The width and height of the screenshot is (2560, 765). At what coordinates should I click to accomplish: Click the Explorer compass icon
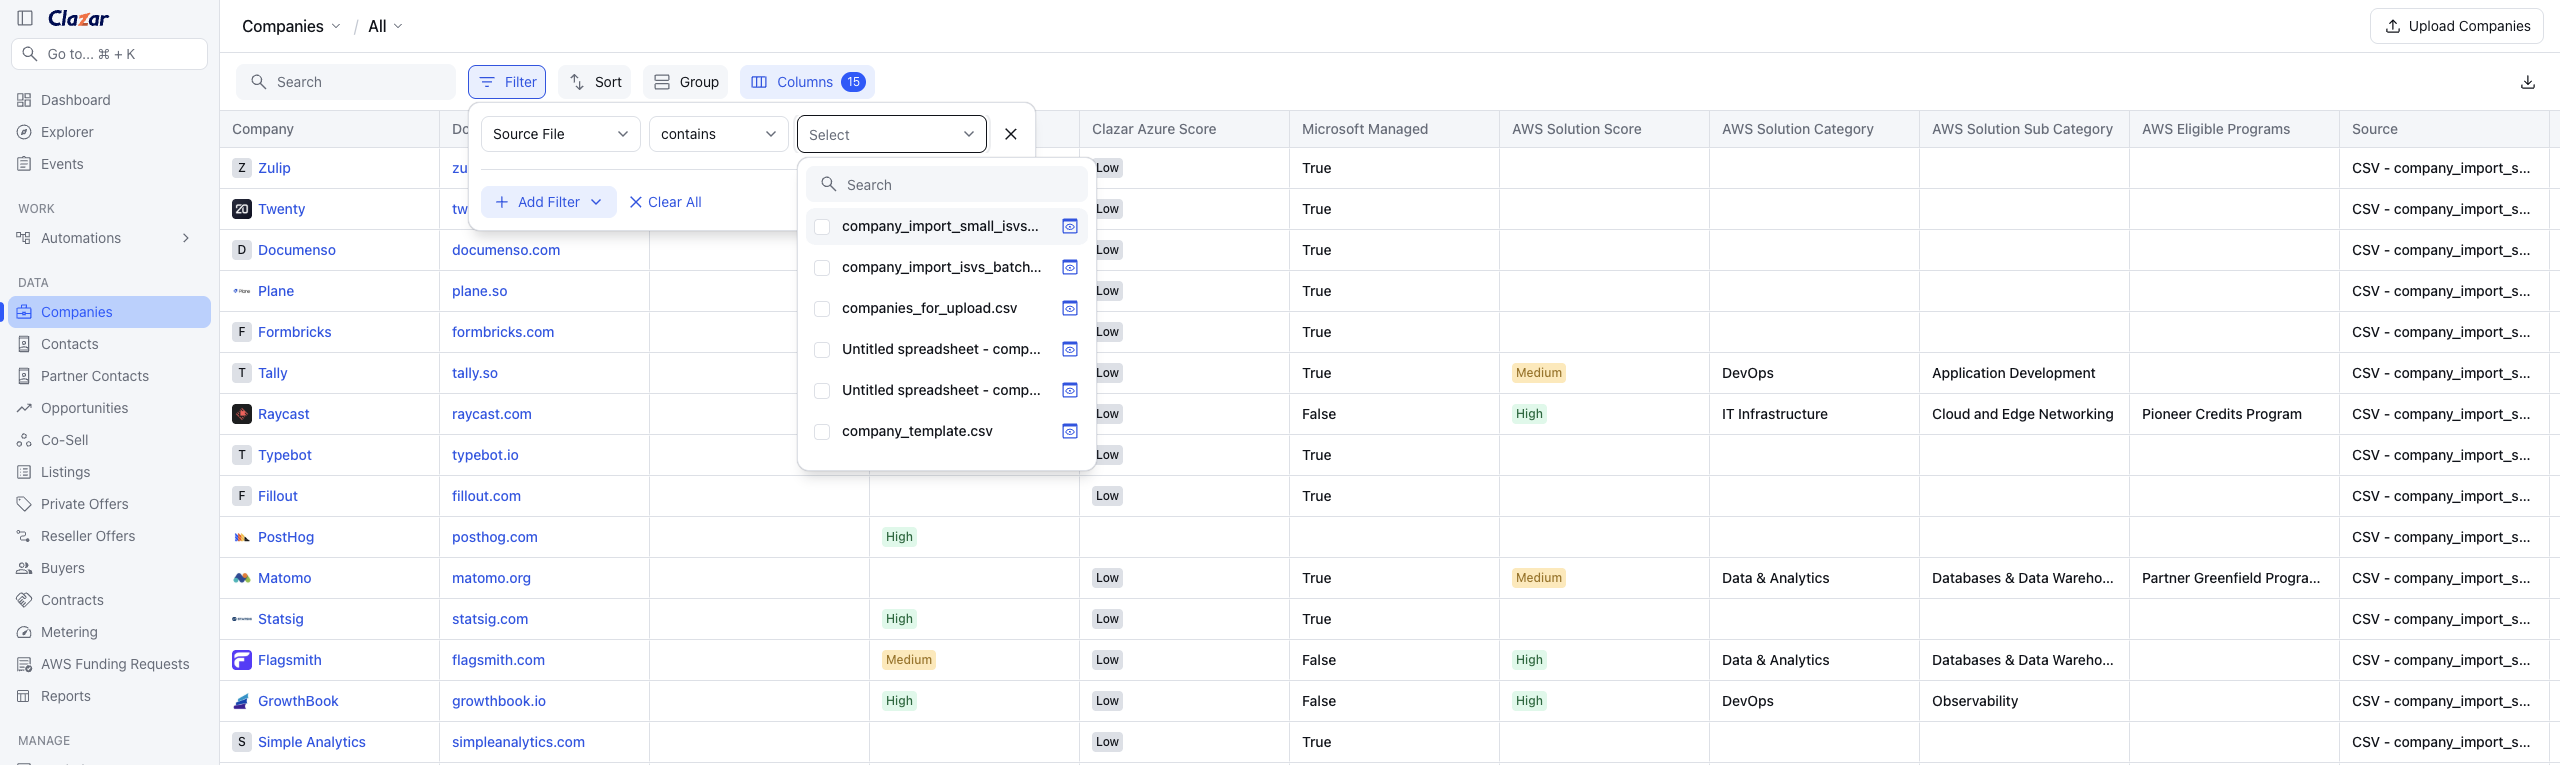click(x=24, y=132)
